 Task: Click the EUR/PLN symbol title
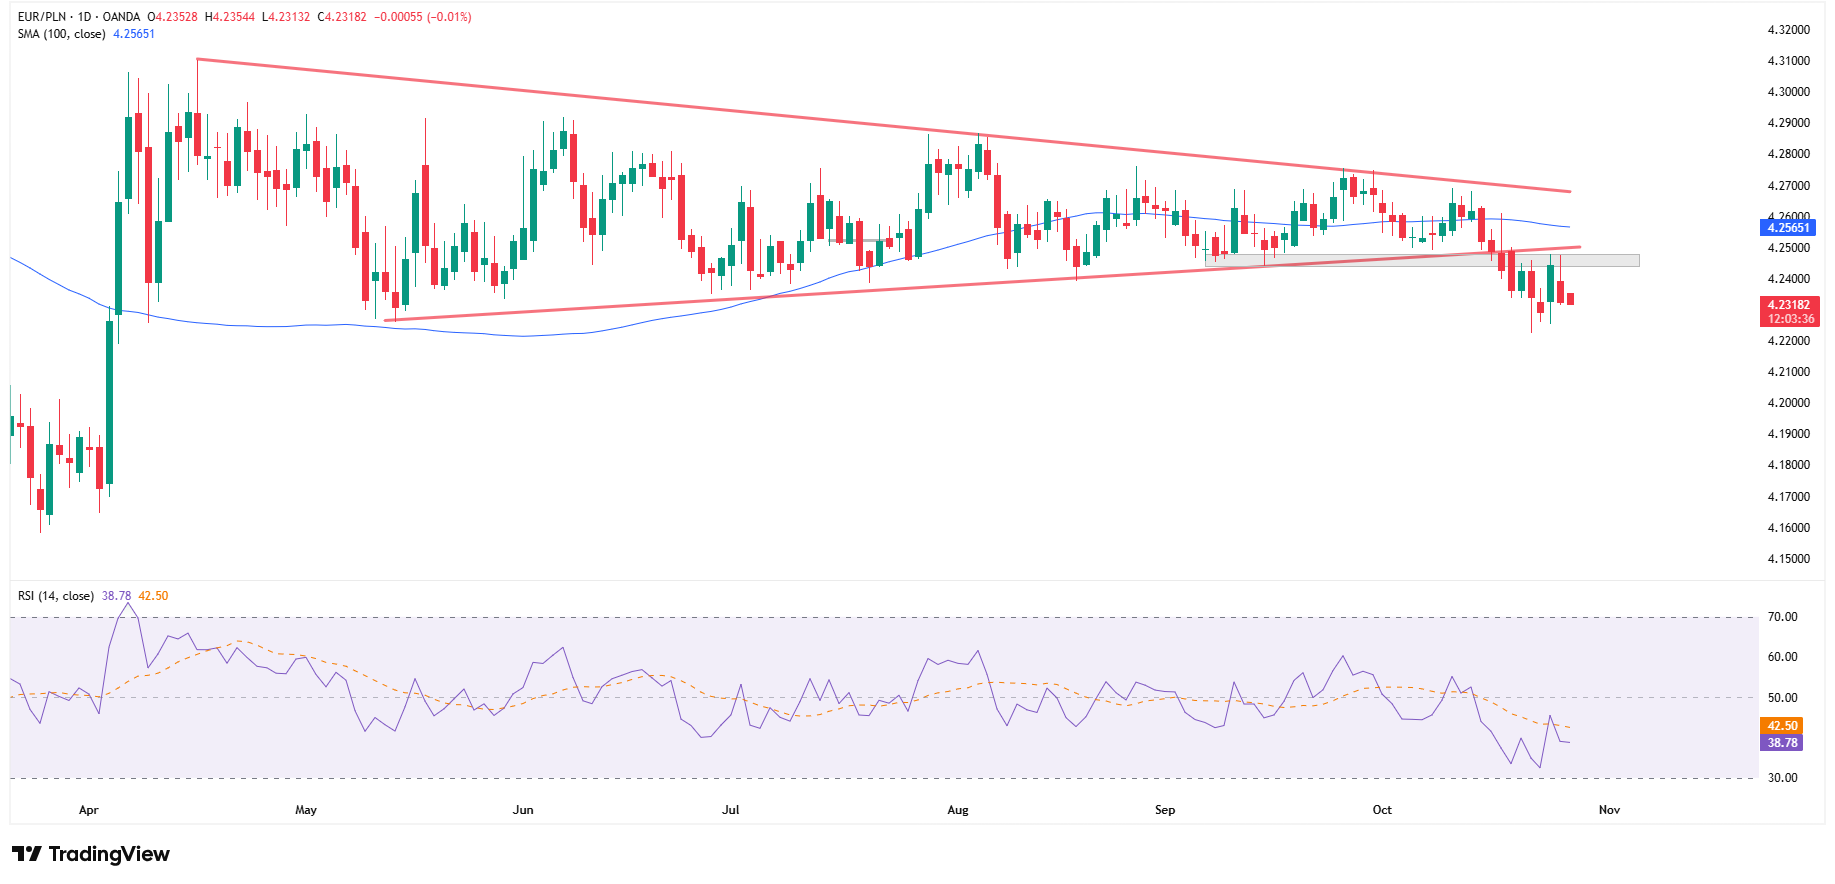(44, 17)
